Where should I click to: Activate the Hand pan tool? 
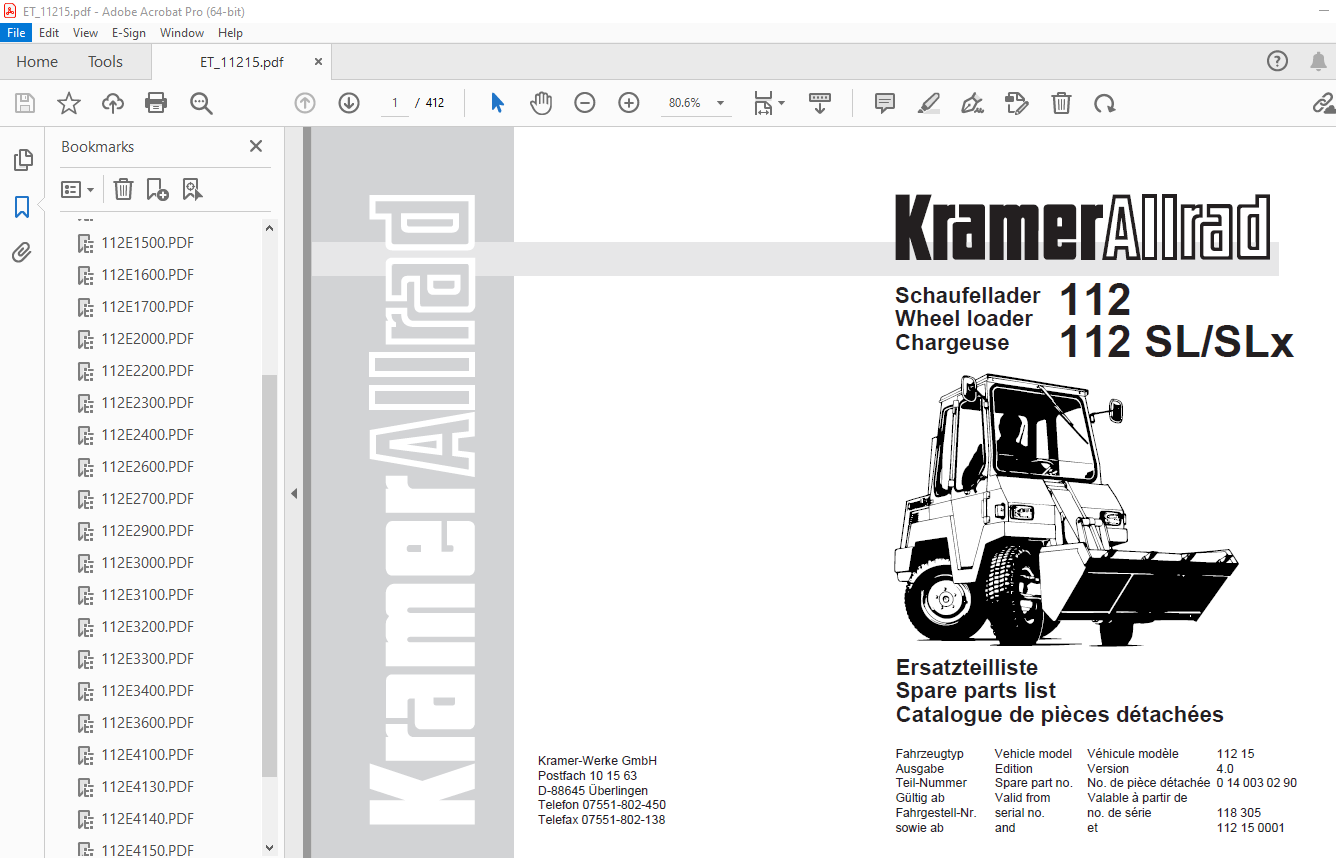tap(541, 103)
